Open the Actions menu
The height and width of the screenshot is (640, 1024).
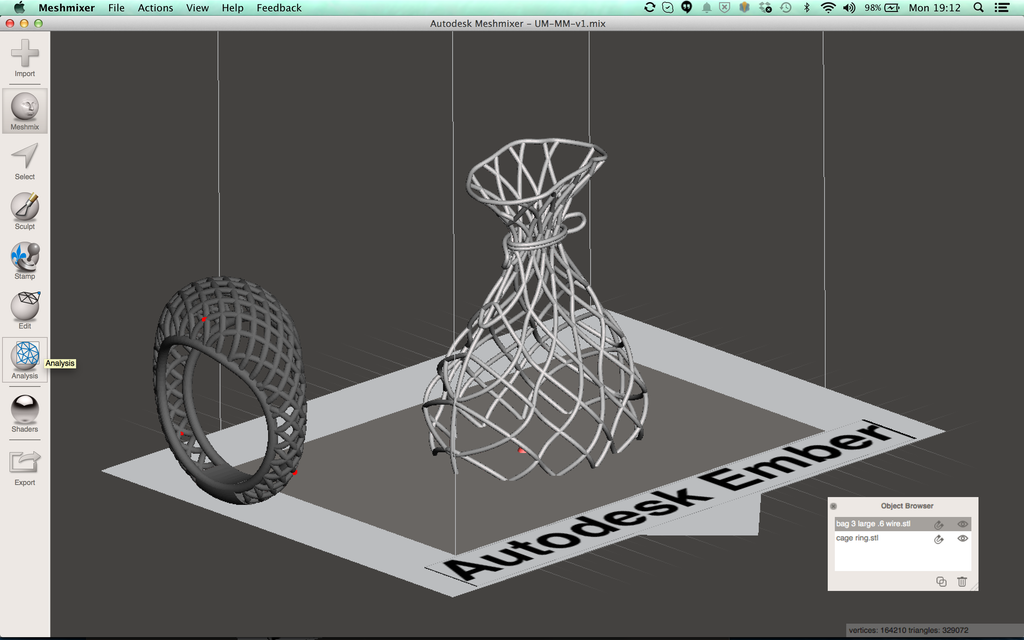(x=155, y=8)
